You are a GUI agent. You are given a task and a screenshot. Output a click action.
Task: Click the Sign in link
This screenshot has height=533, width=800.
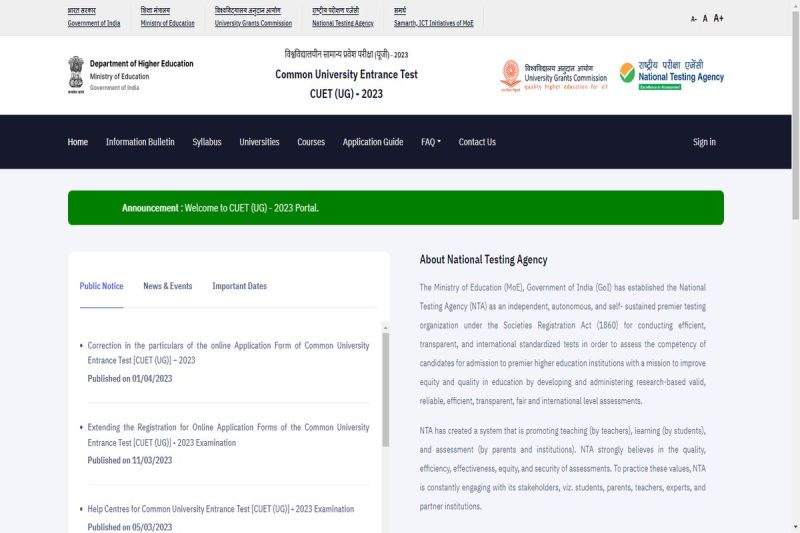point(704,142)
